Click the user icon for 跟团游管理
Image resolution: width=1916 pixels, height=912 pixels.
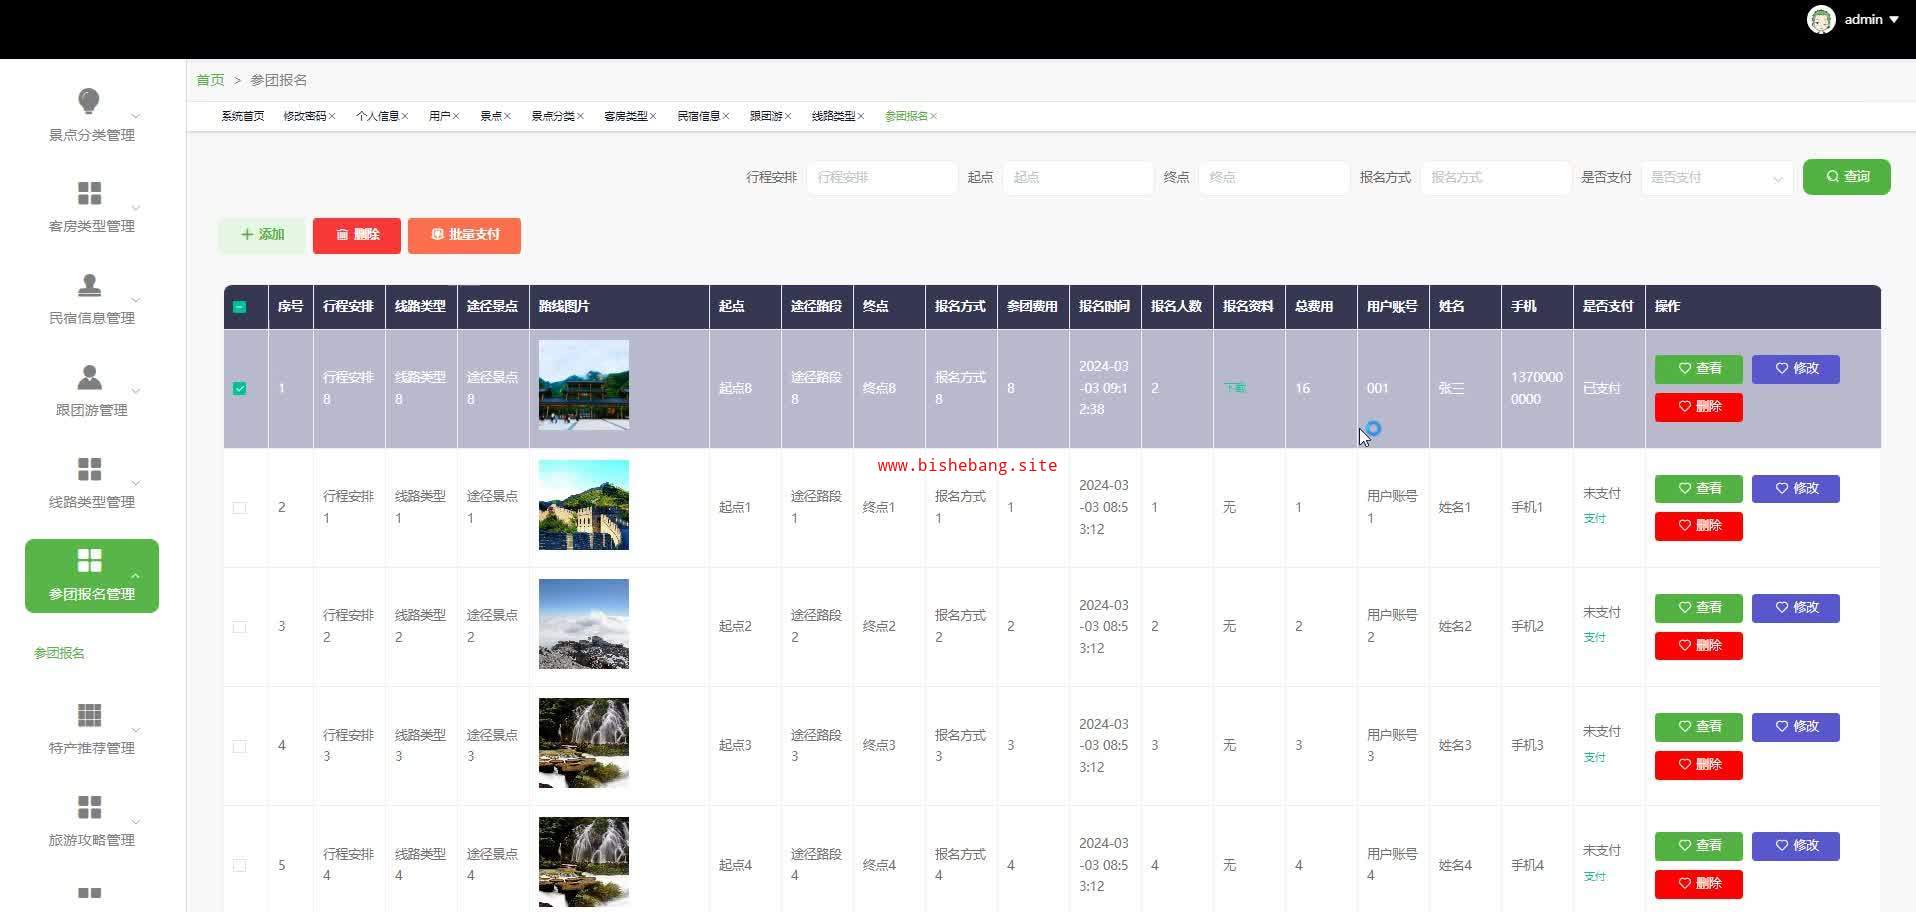(x=89, y=377)
